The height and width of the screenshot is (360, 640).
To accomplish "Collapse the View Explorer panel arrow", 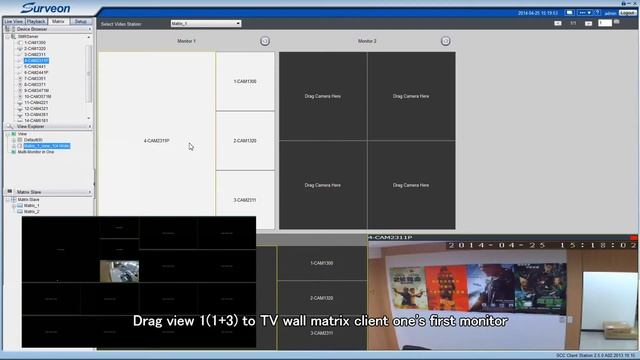I will [89, 127].
